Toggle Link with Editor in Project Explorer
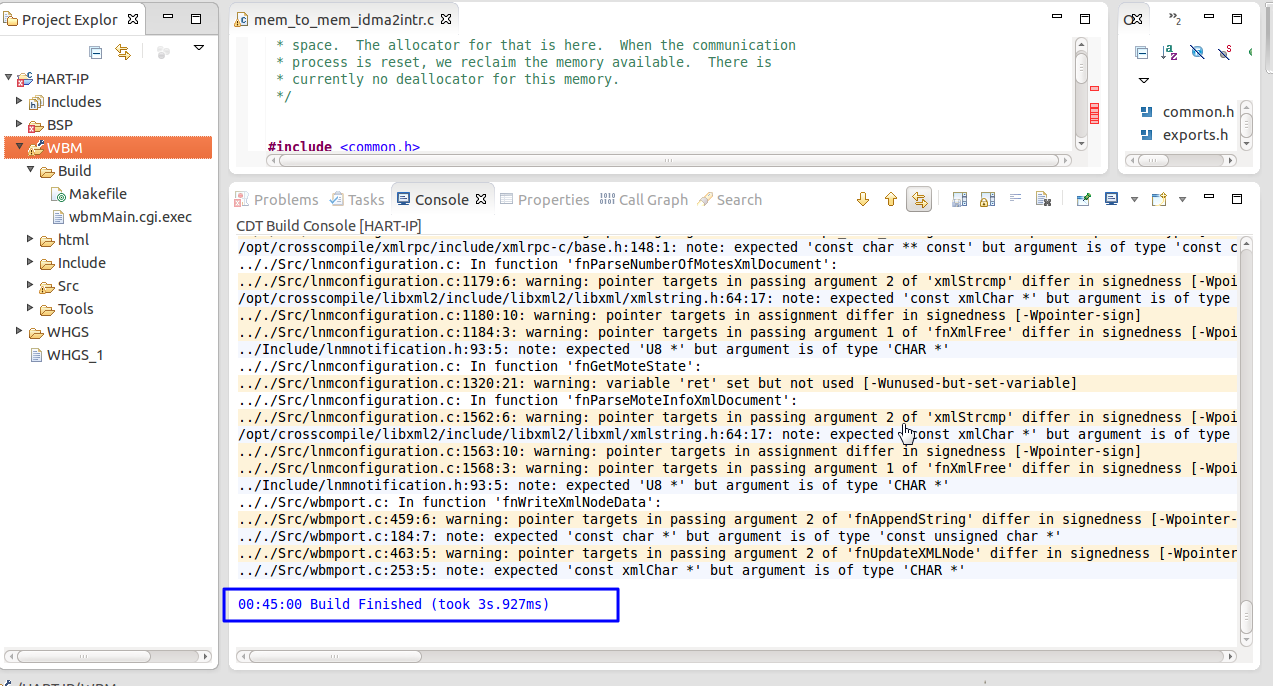The height and width of the screenshot is (686, 1273). [122, 52]
